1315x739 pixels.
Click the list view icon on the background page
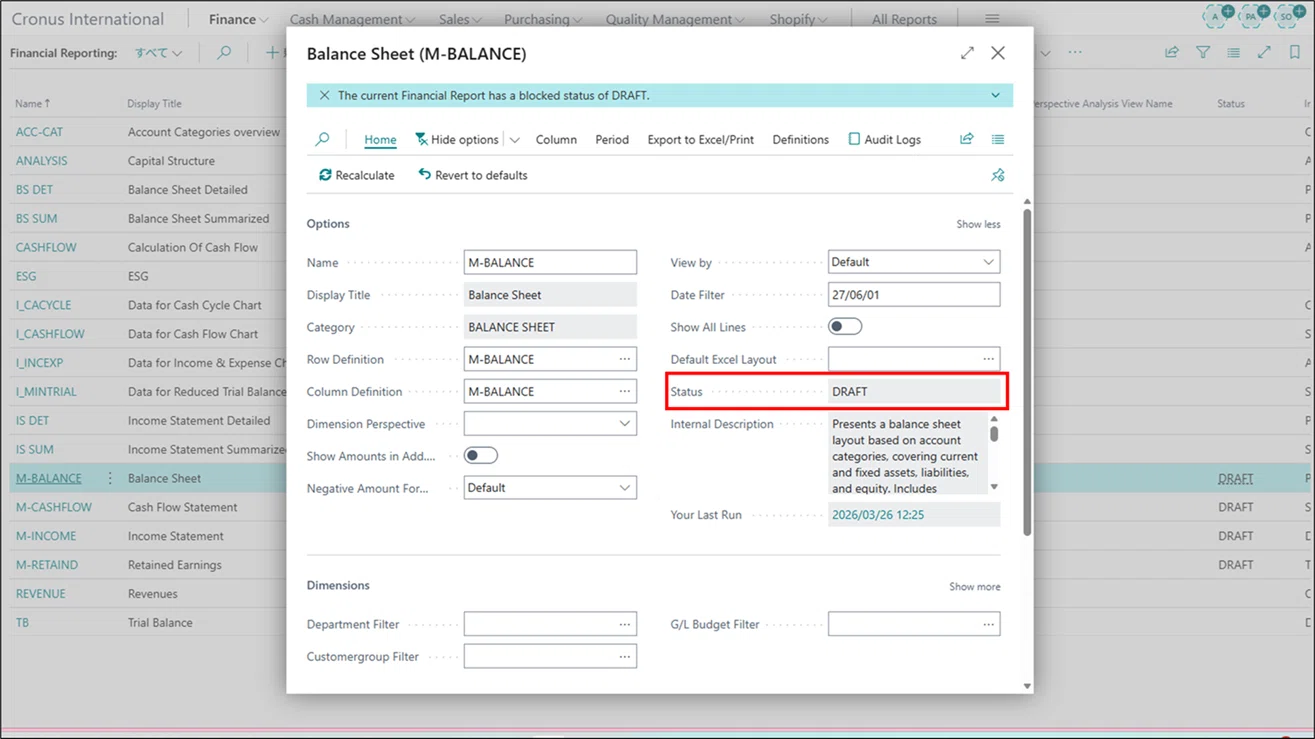coord(1234,52)
